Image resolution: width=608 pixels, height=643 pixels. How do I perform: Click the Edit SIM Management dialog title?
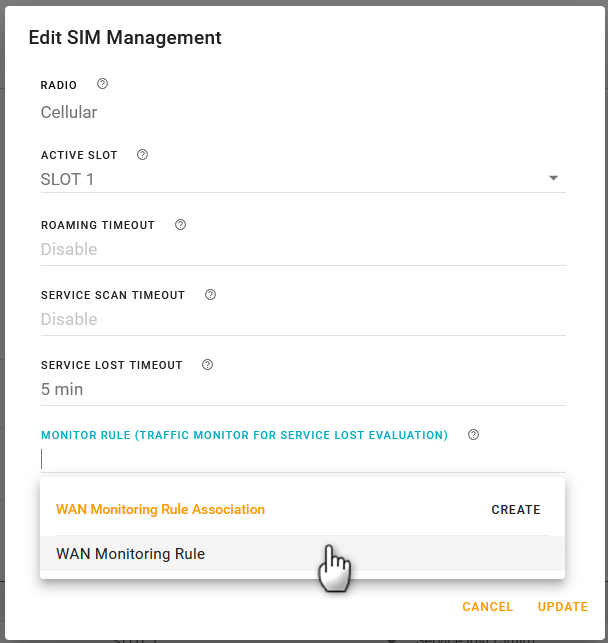[125, 38]
